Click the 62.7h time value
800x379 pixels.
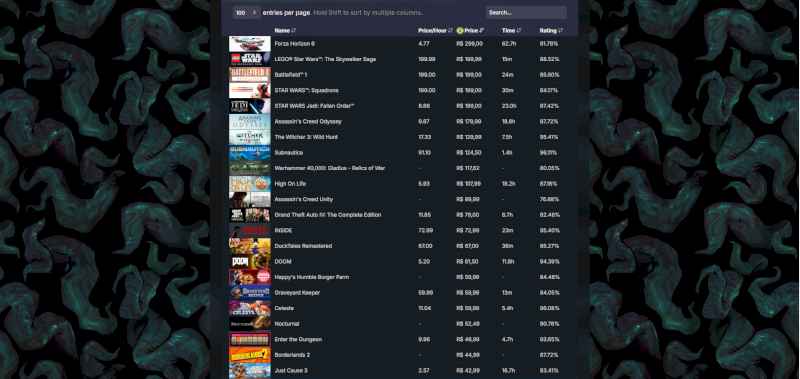click(509, 44)
